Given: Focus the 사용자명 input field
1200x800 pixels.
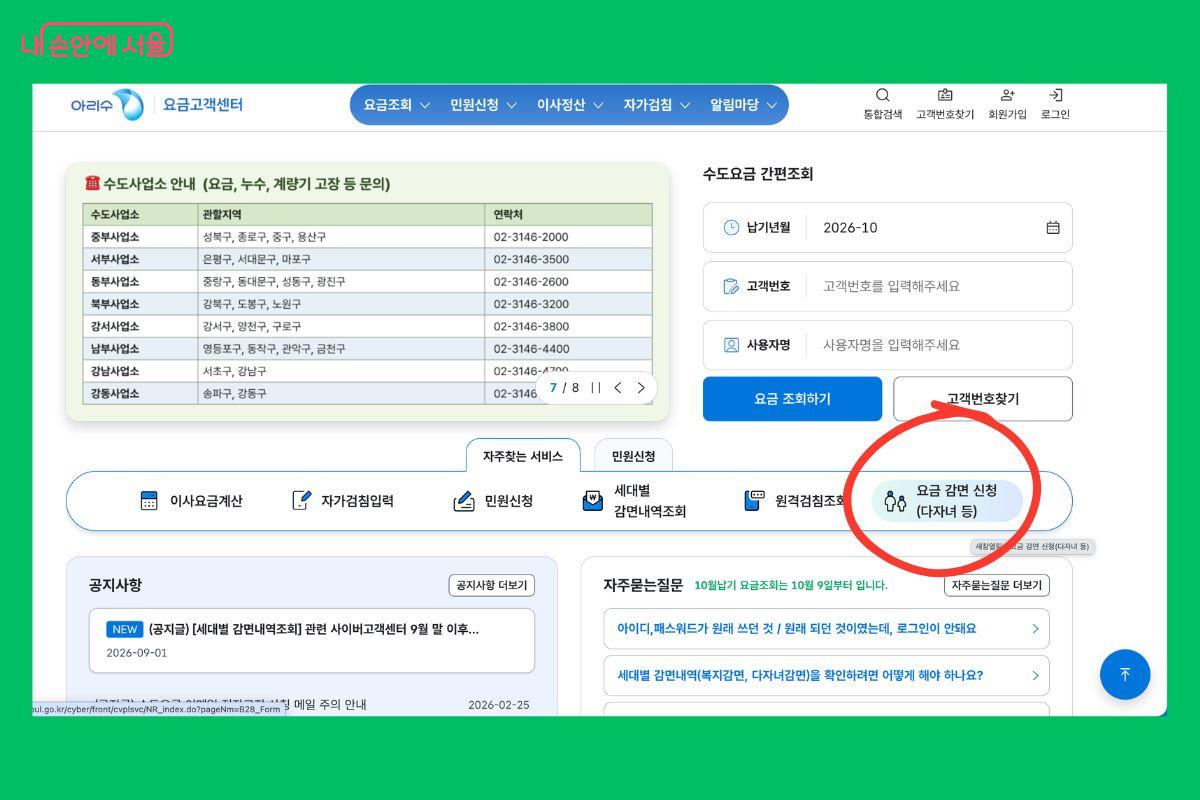Looking at the screenshot, I should [888, 345].
